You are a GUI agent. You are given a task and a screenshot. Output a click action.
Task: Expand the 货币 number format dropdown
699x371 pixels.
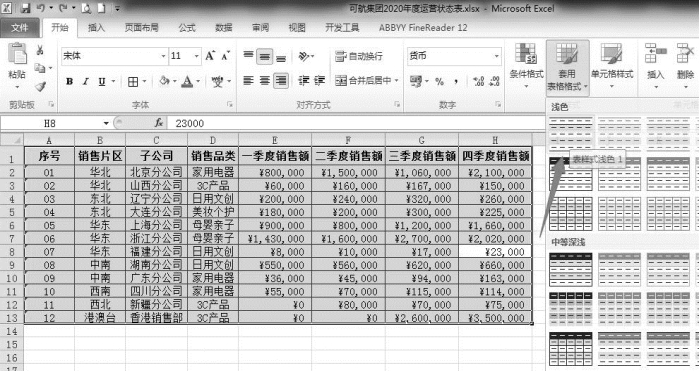496,56
